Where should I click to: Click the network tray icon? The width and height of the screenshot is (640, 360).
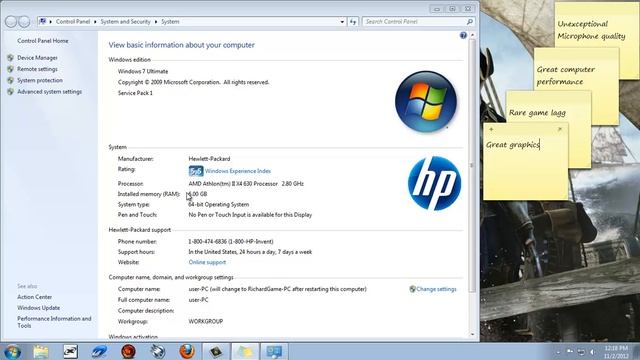tap(581, 352)
